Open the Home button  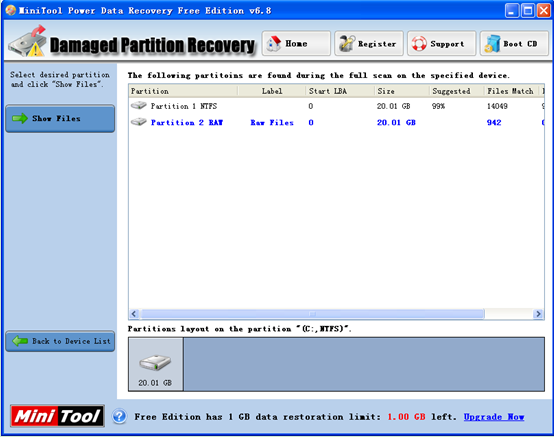[x=296, y=43]
